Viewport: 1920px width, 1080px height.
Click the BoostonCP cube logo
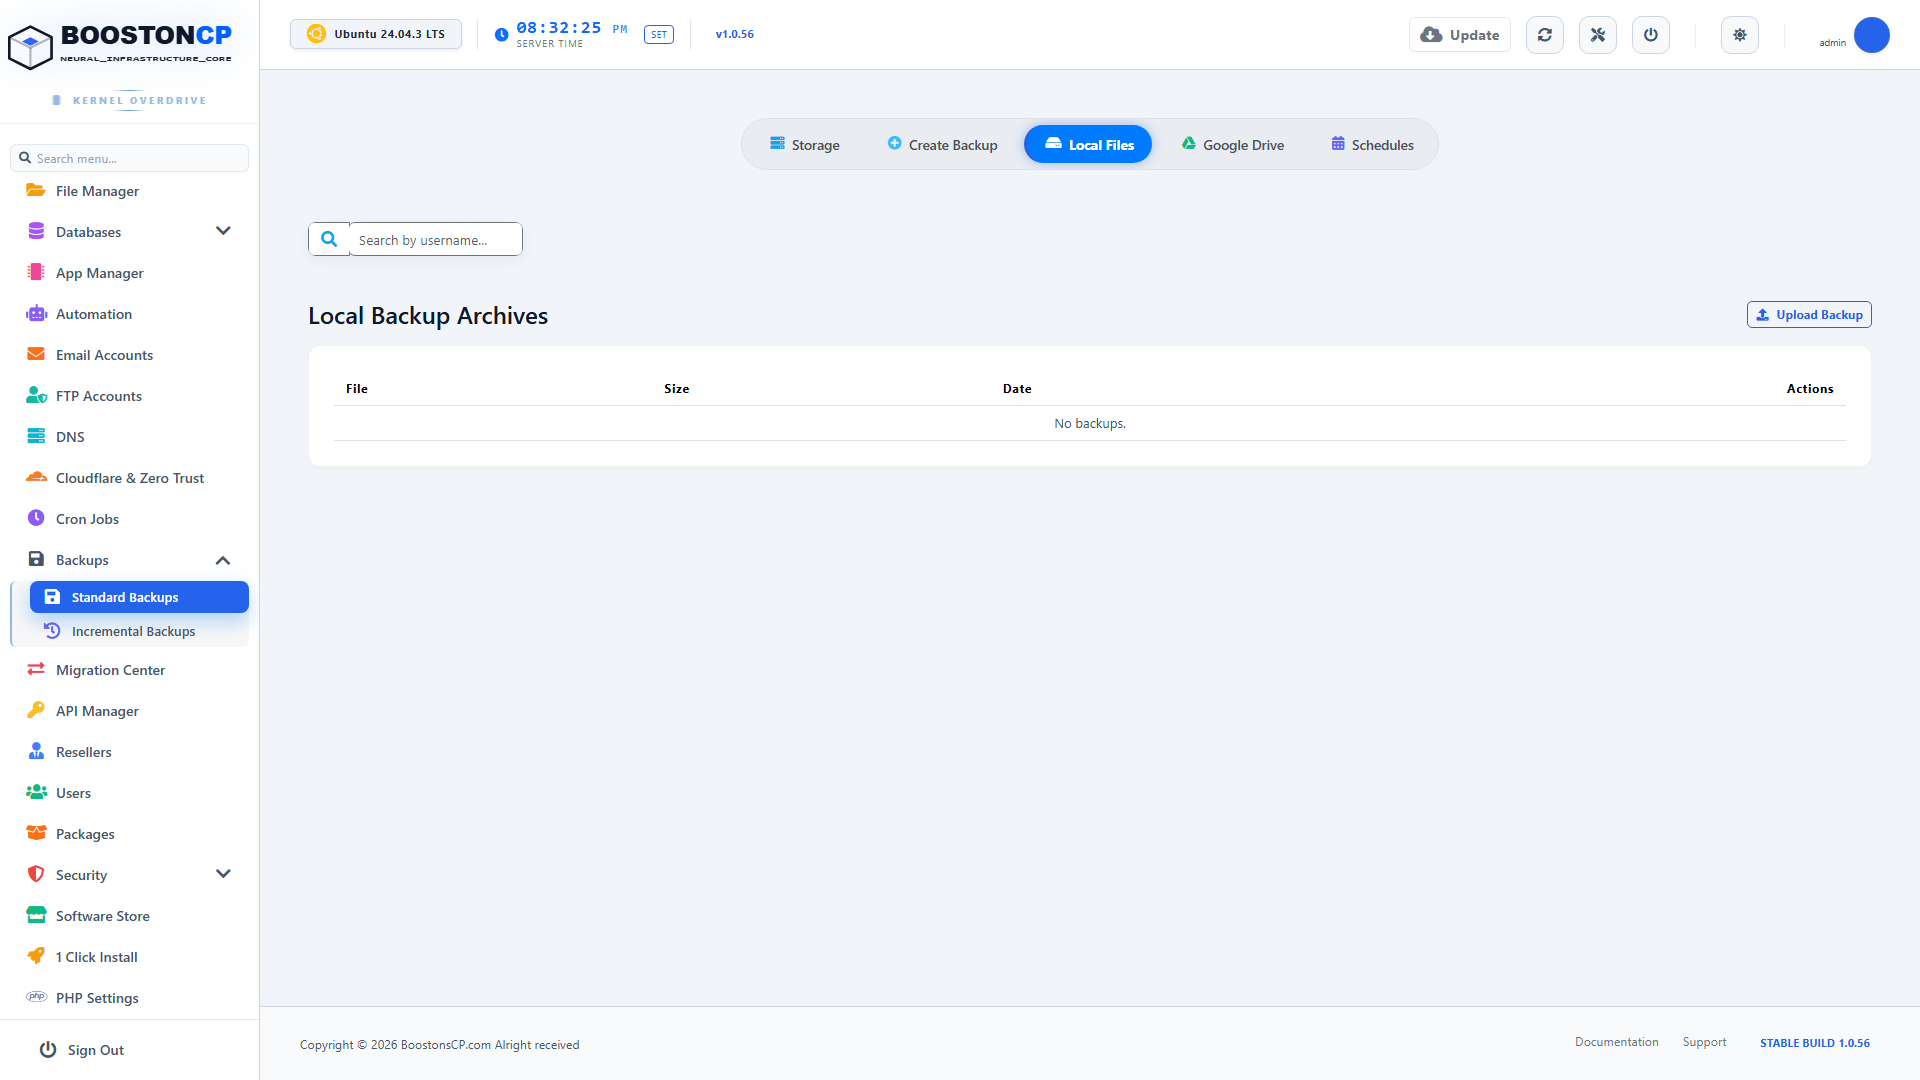30,47
